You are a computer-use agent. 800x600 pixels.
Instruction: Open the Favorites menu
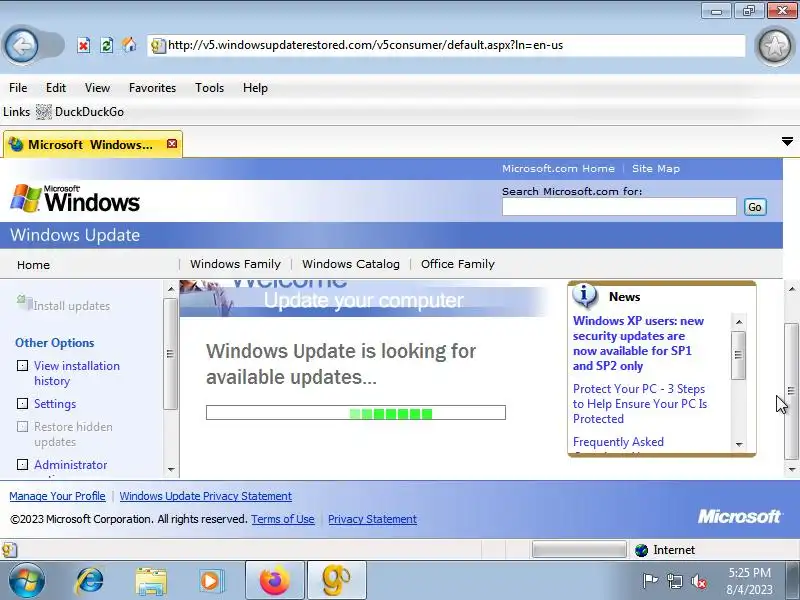coord(152,88)
